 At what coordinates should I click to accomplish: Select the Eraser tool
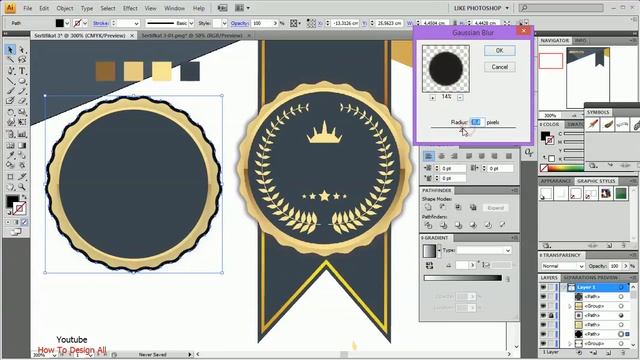(x=22, y=101)
